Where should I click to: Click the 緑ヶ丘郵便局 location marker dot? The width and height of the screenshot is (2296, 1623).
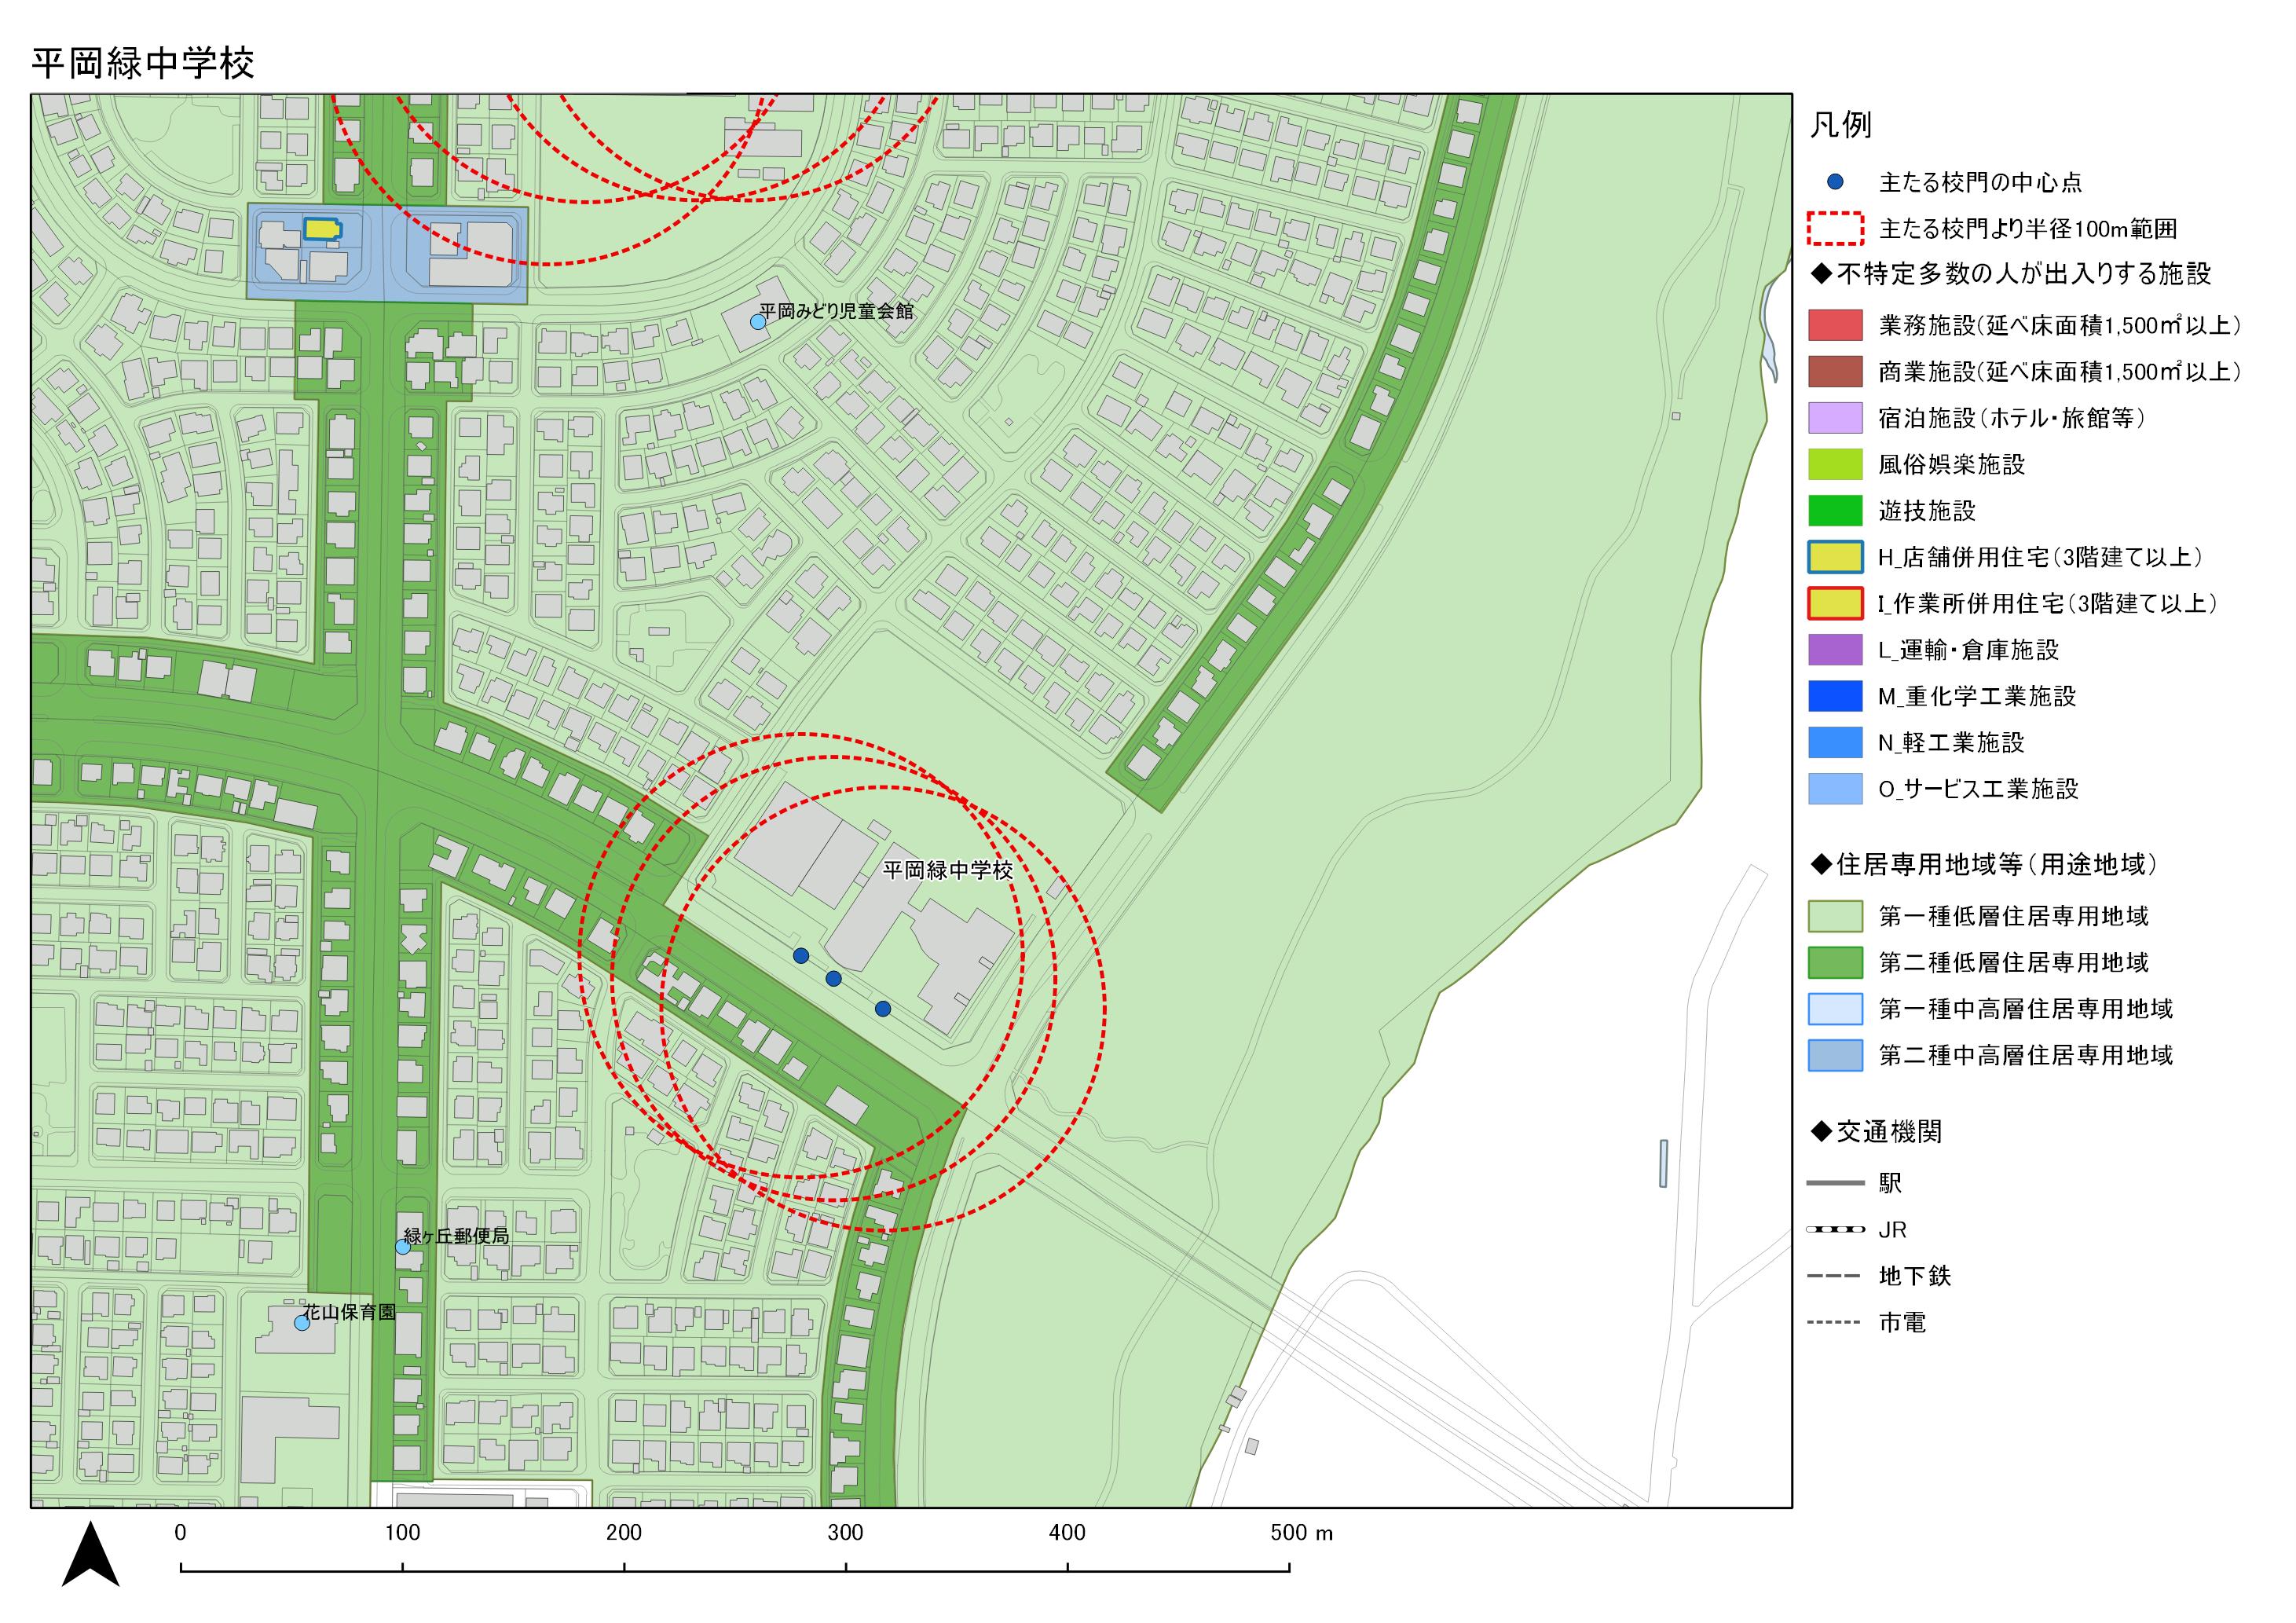(402, 1247)
